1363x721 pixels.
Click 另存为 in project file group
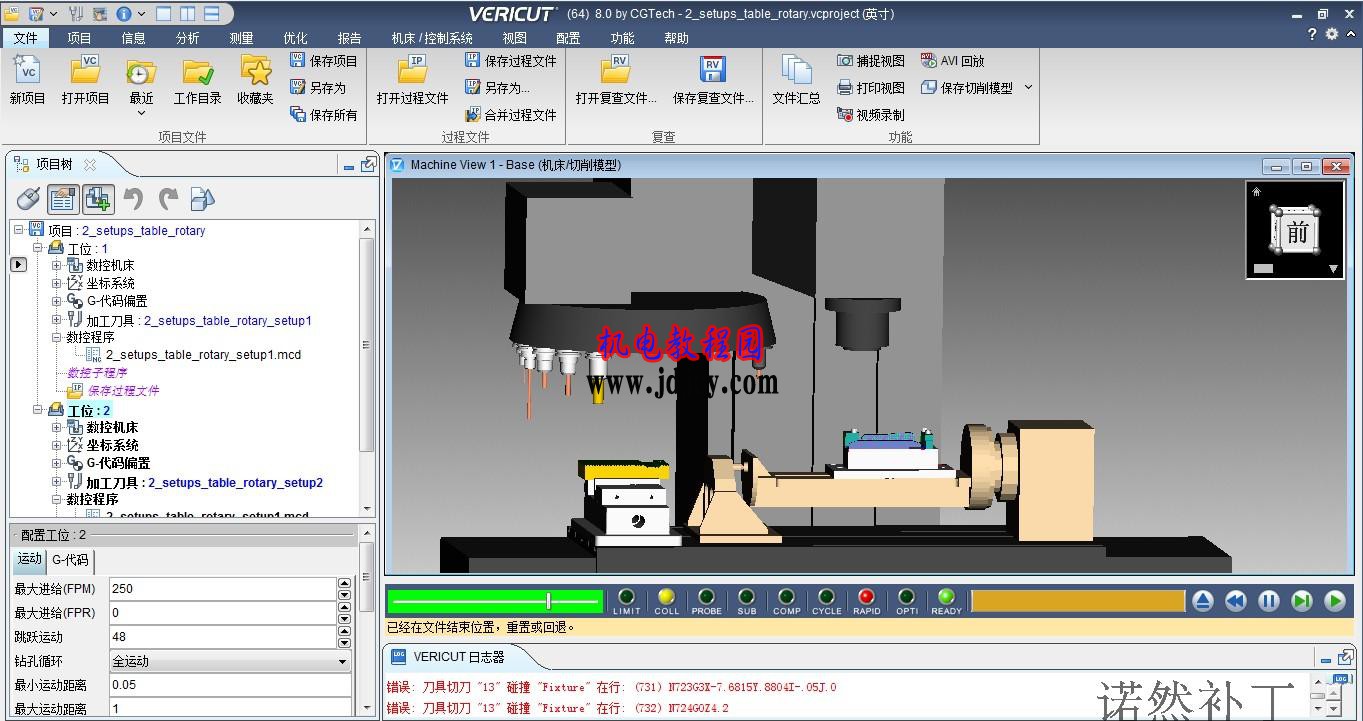click(x=318, y=88)
